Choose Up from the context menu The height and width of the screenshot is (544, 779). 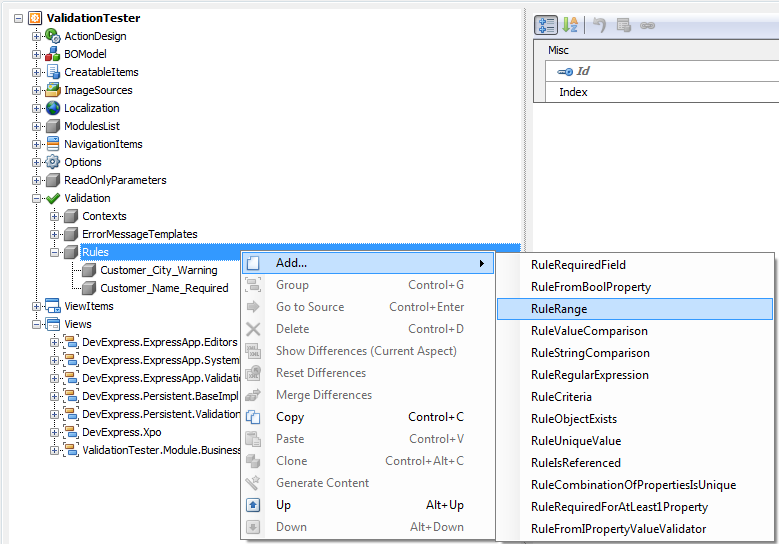[368, 505]
